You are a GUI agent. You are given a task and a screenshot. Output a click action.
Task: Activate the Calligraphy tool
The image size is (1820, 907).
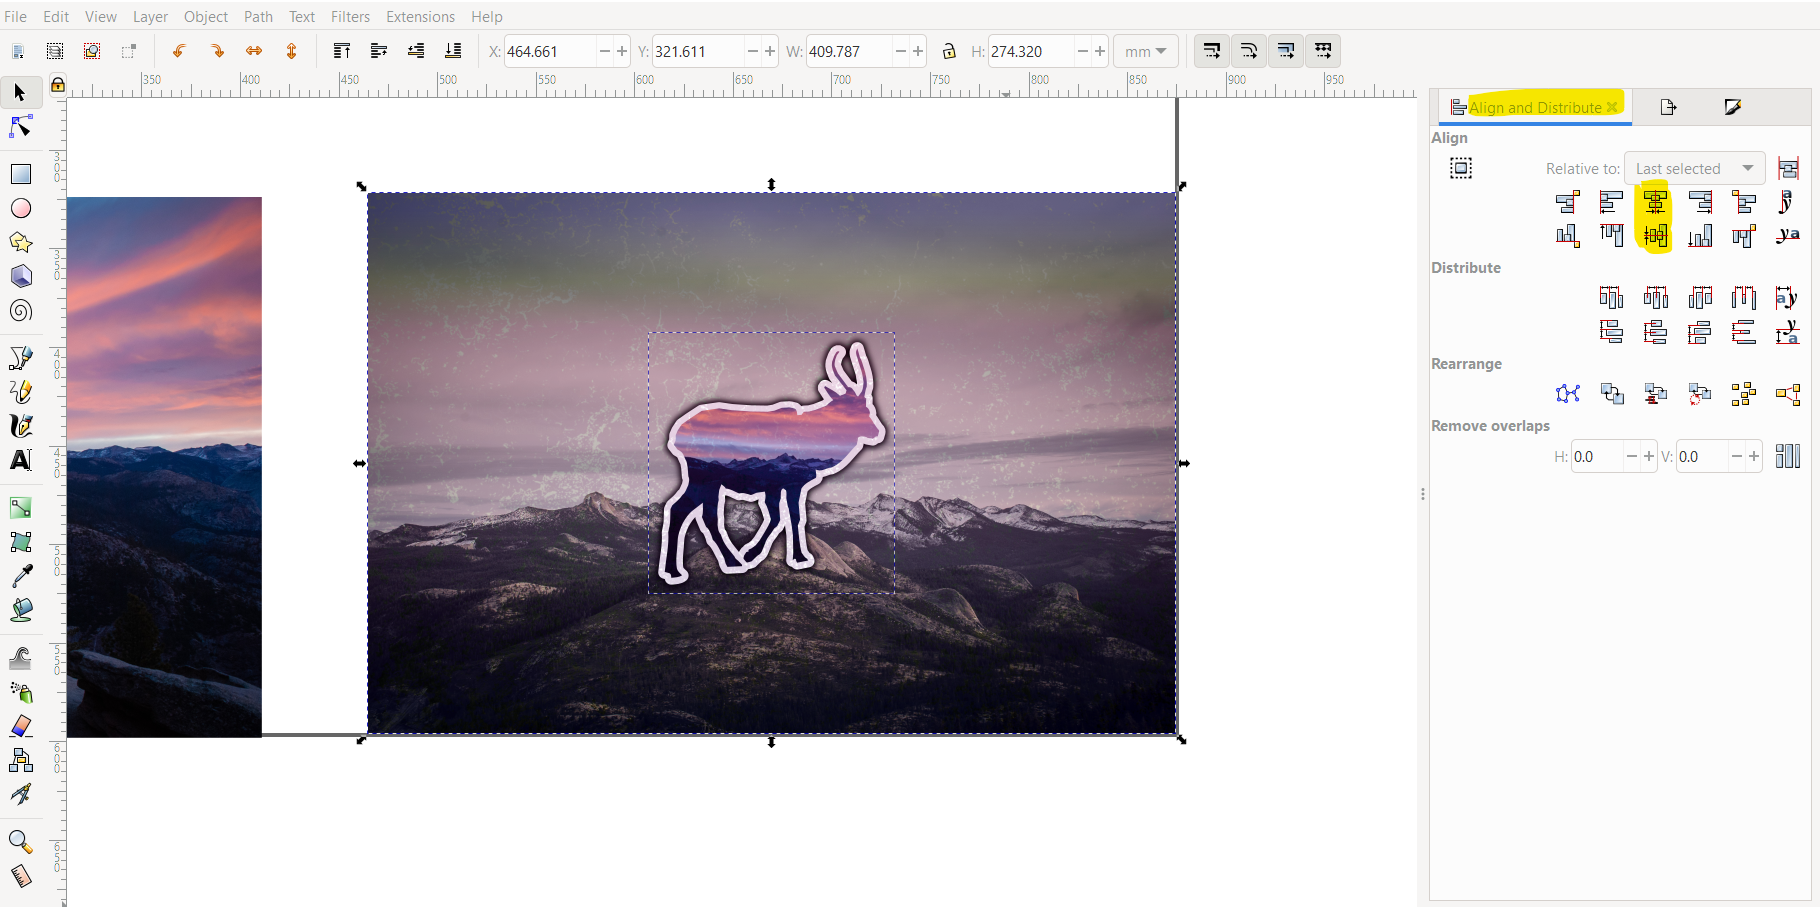point(20,425)
